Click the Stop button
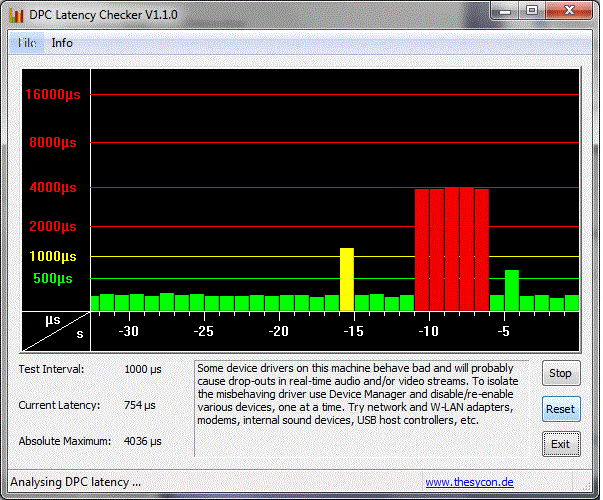The image size is (603, 500). point(561,373)
